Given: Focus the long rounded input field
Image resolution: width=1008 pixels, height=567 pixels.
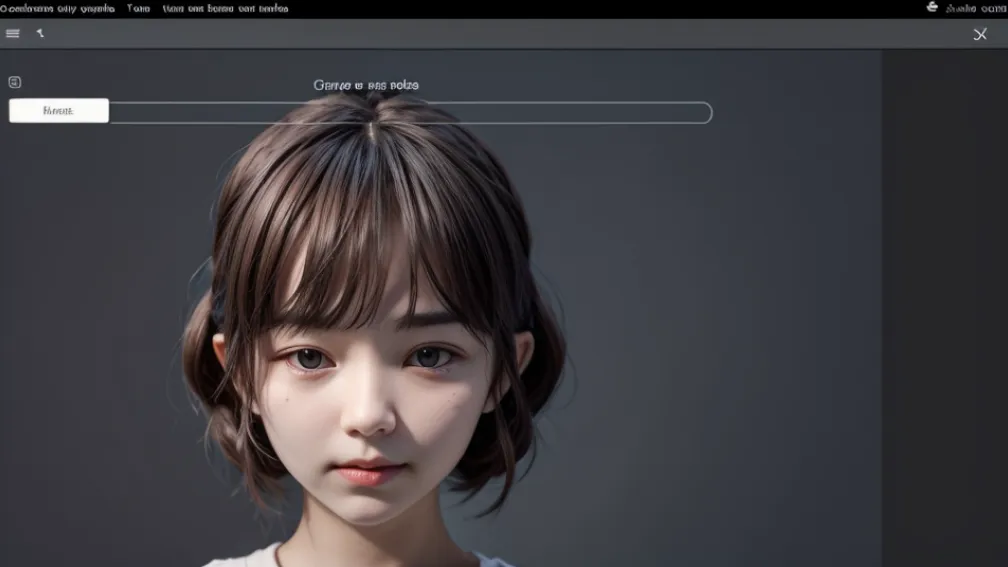Looking at the screenshot, I should tap(411, 113).
